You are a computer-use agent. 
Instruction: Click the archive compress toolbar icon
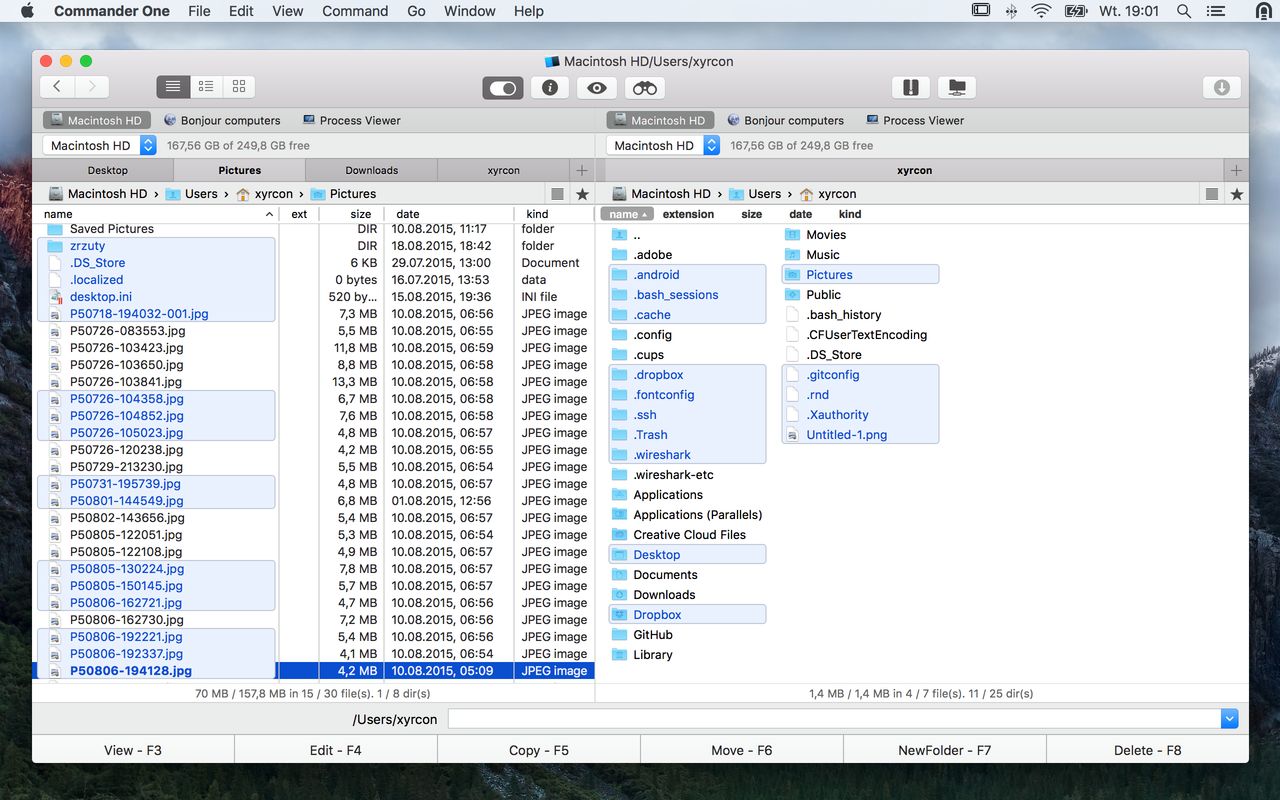[910, 88]
